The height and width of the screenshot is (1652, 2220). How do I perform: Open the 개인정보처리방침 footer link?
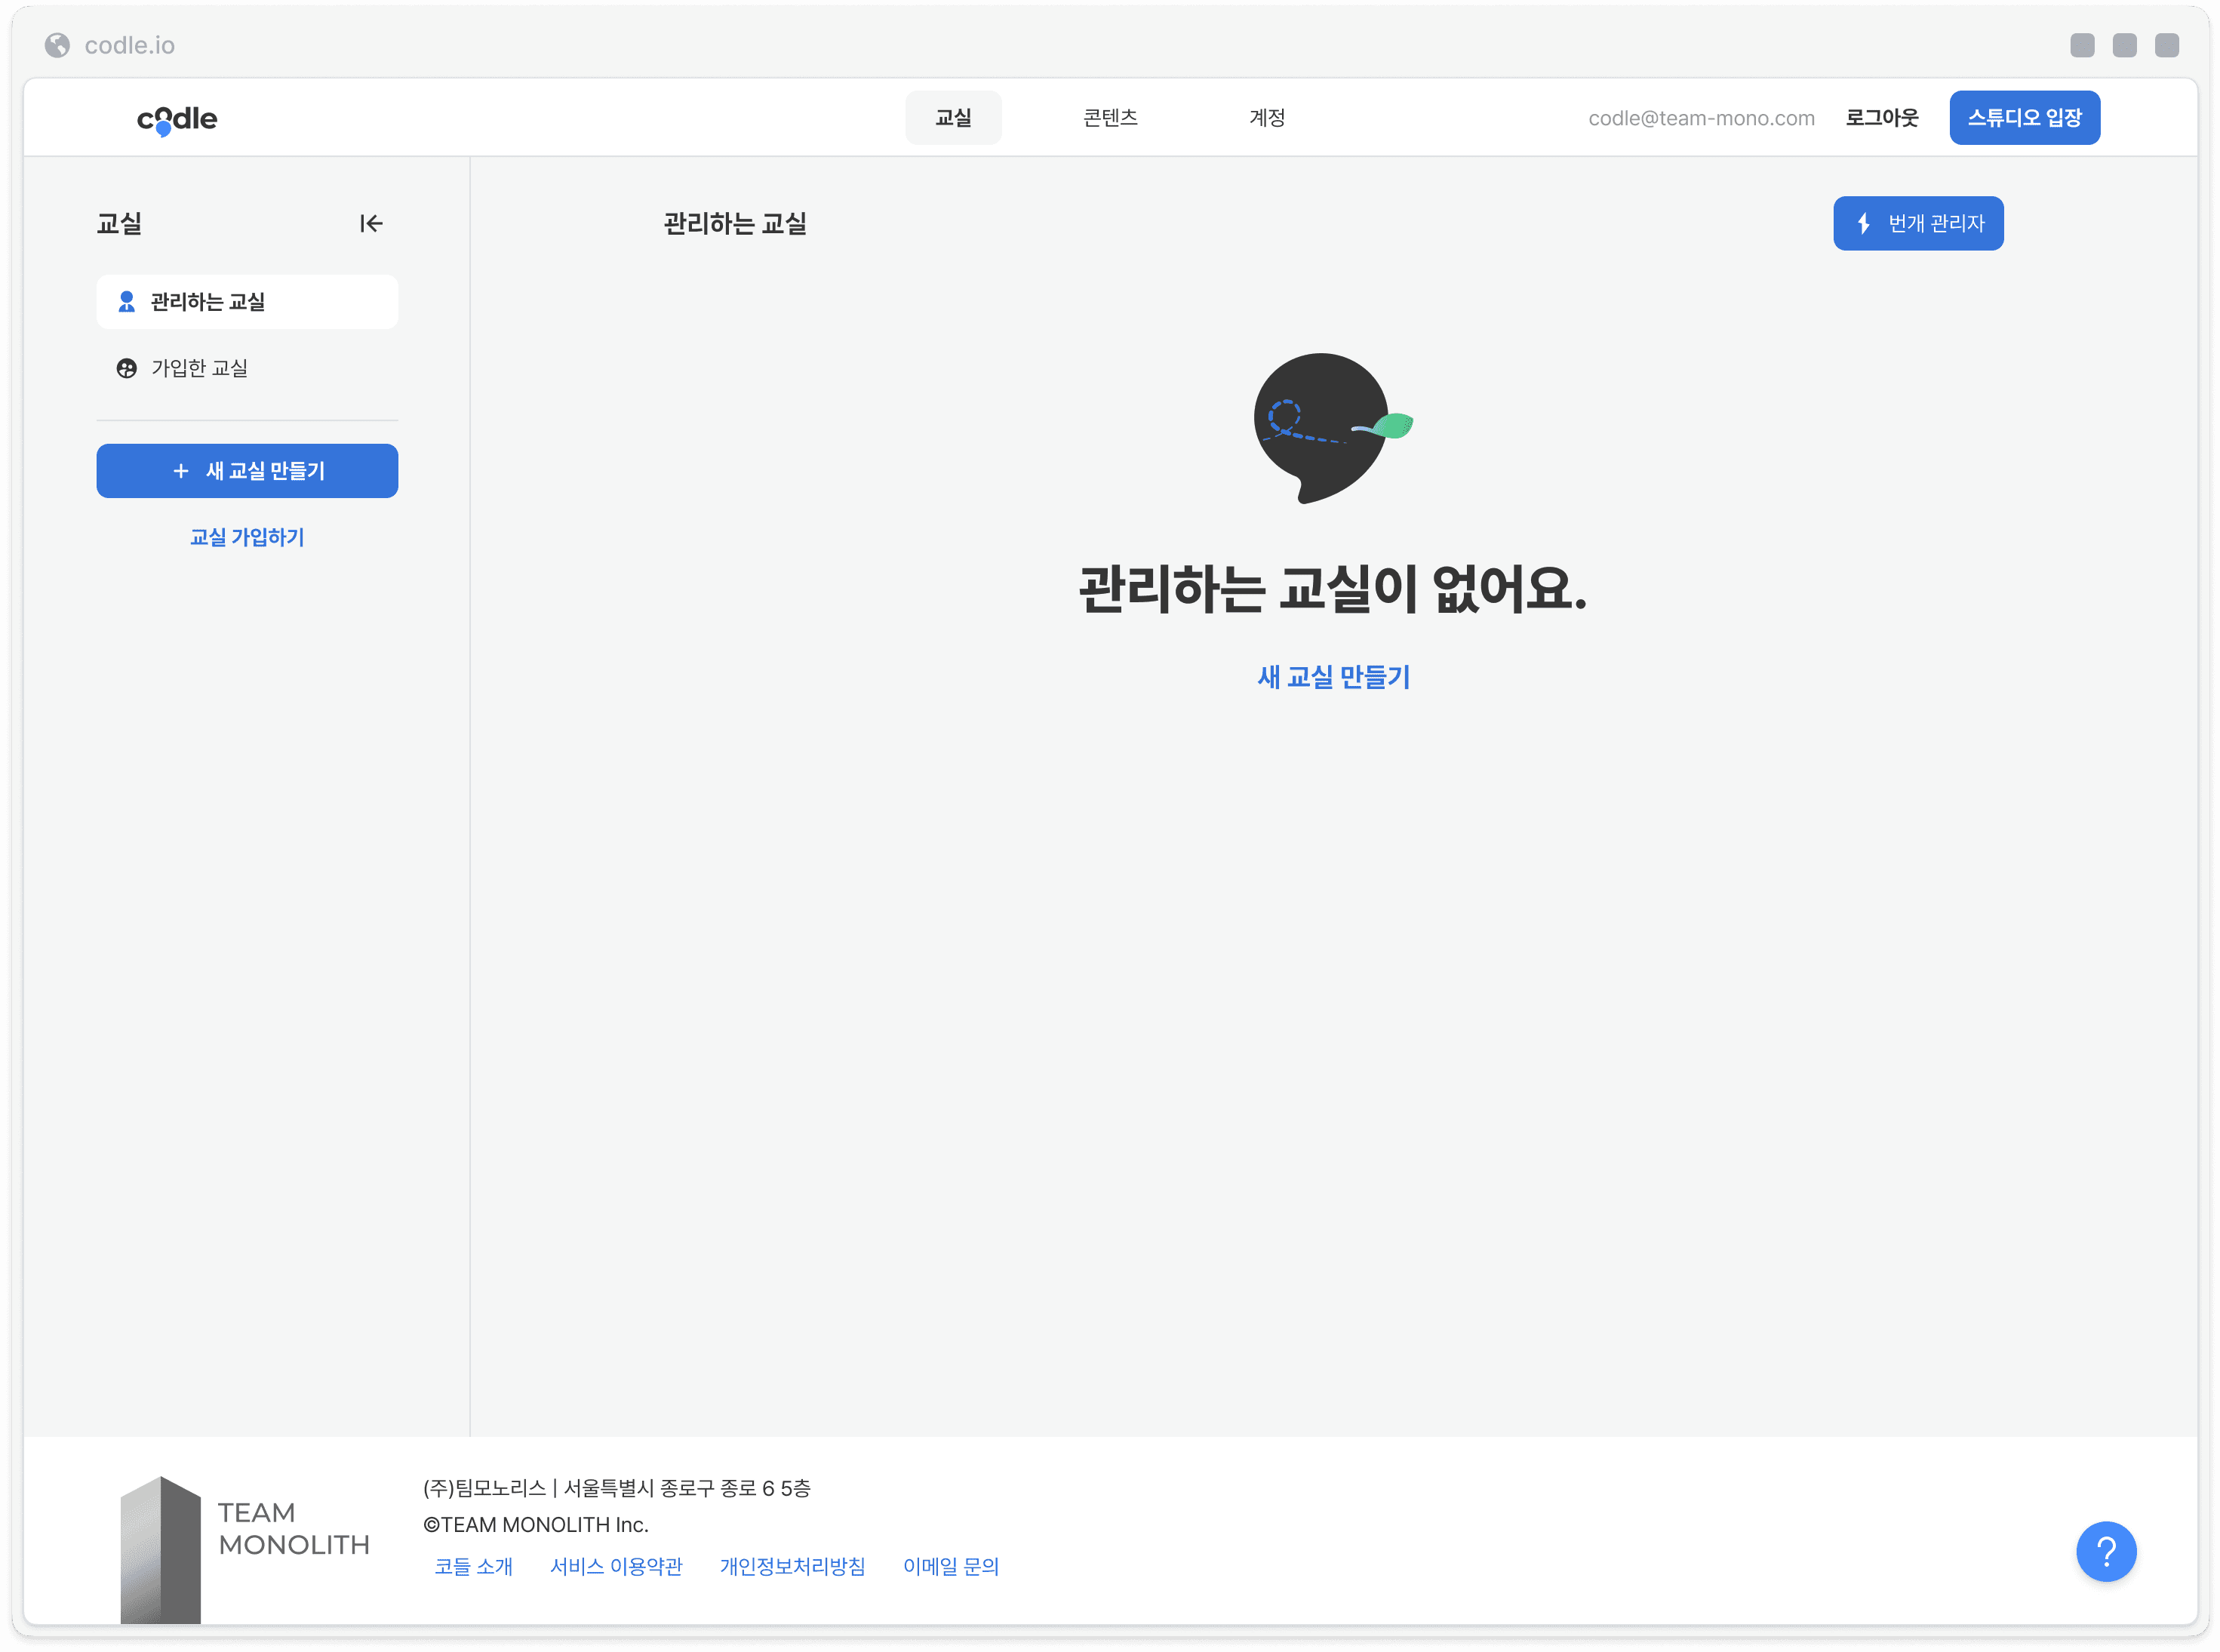[792, 1566]
